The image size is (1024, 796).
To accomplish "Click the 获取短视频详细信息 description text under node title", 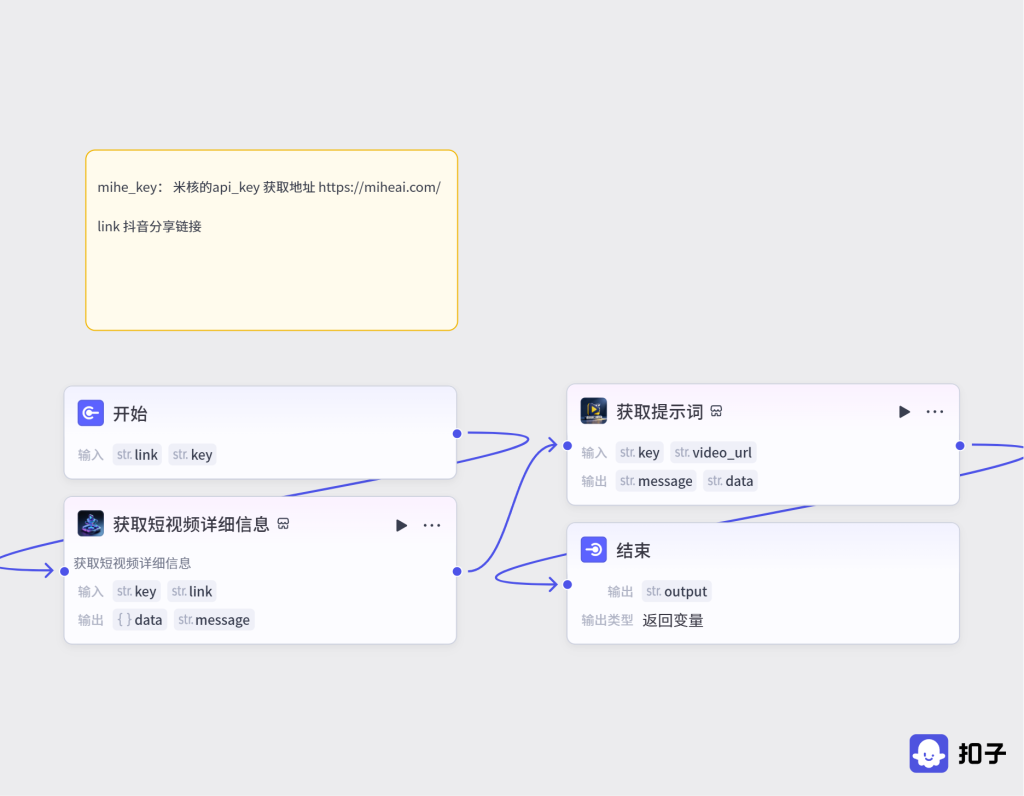I will (132, 563).
